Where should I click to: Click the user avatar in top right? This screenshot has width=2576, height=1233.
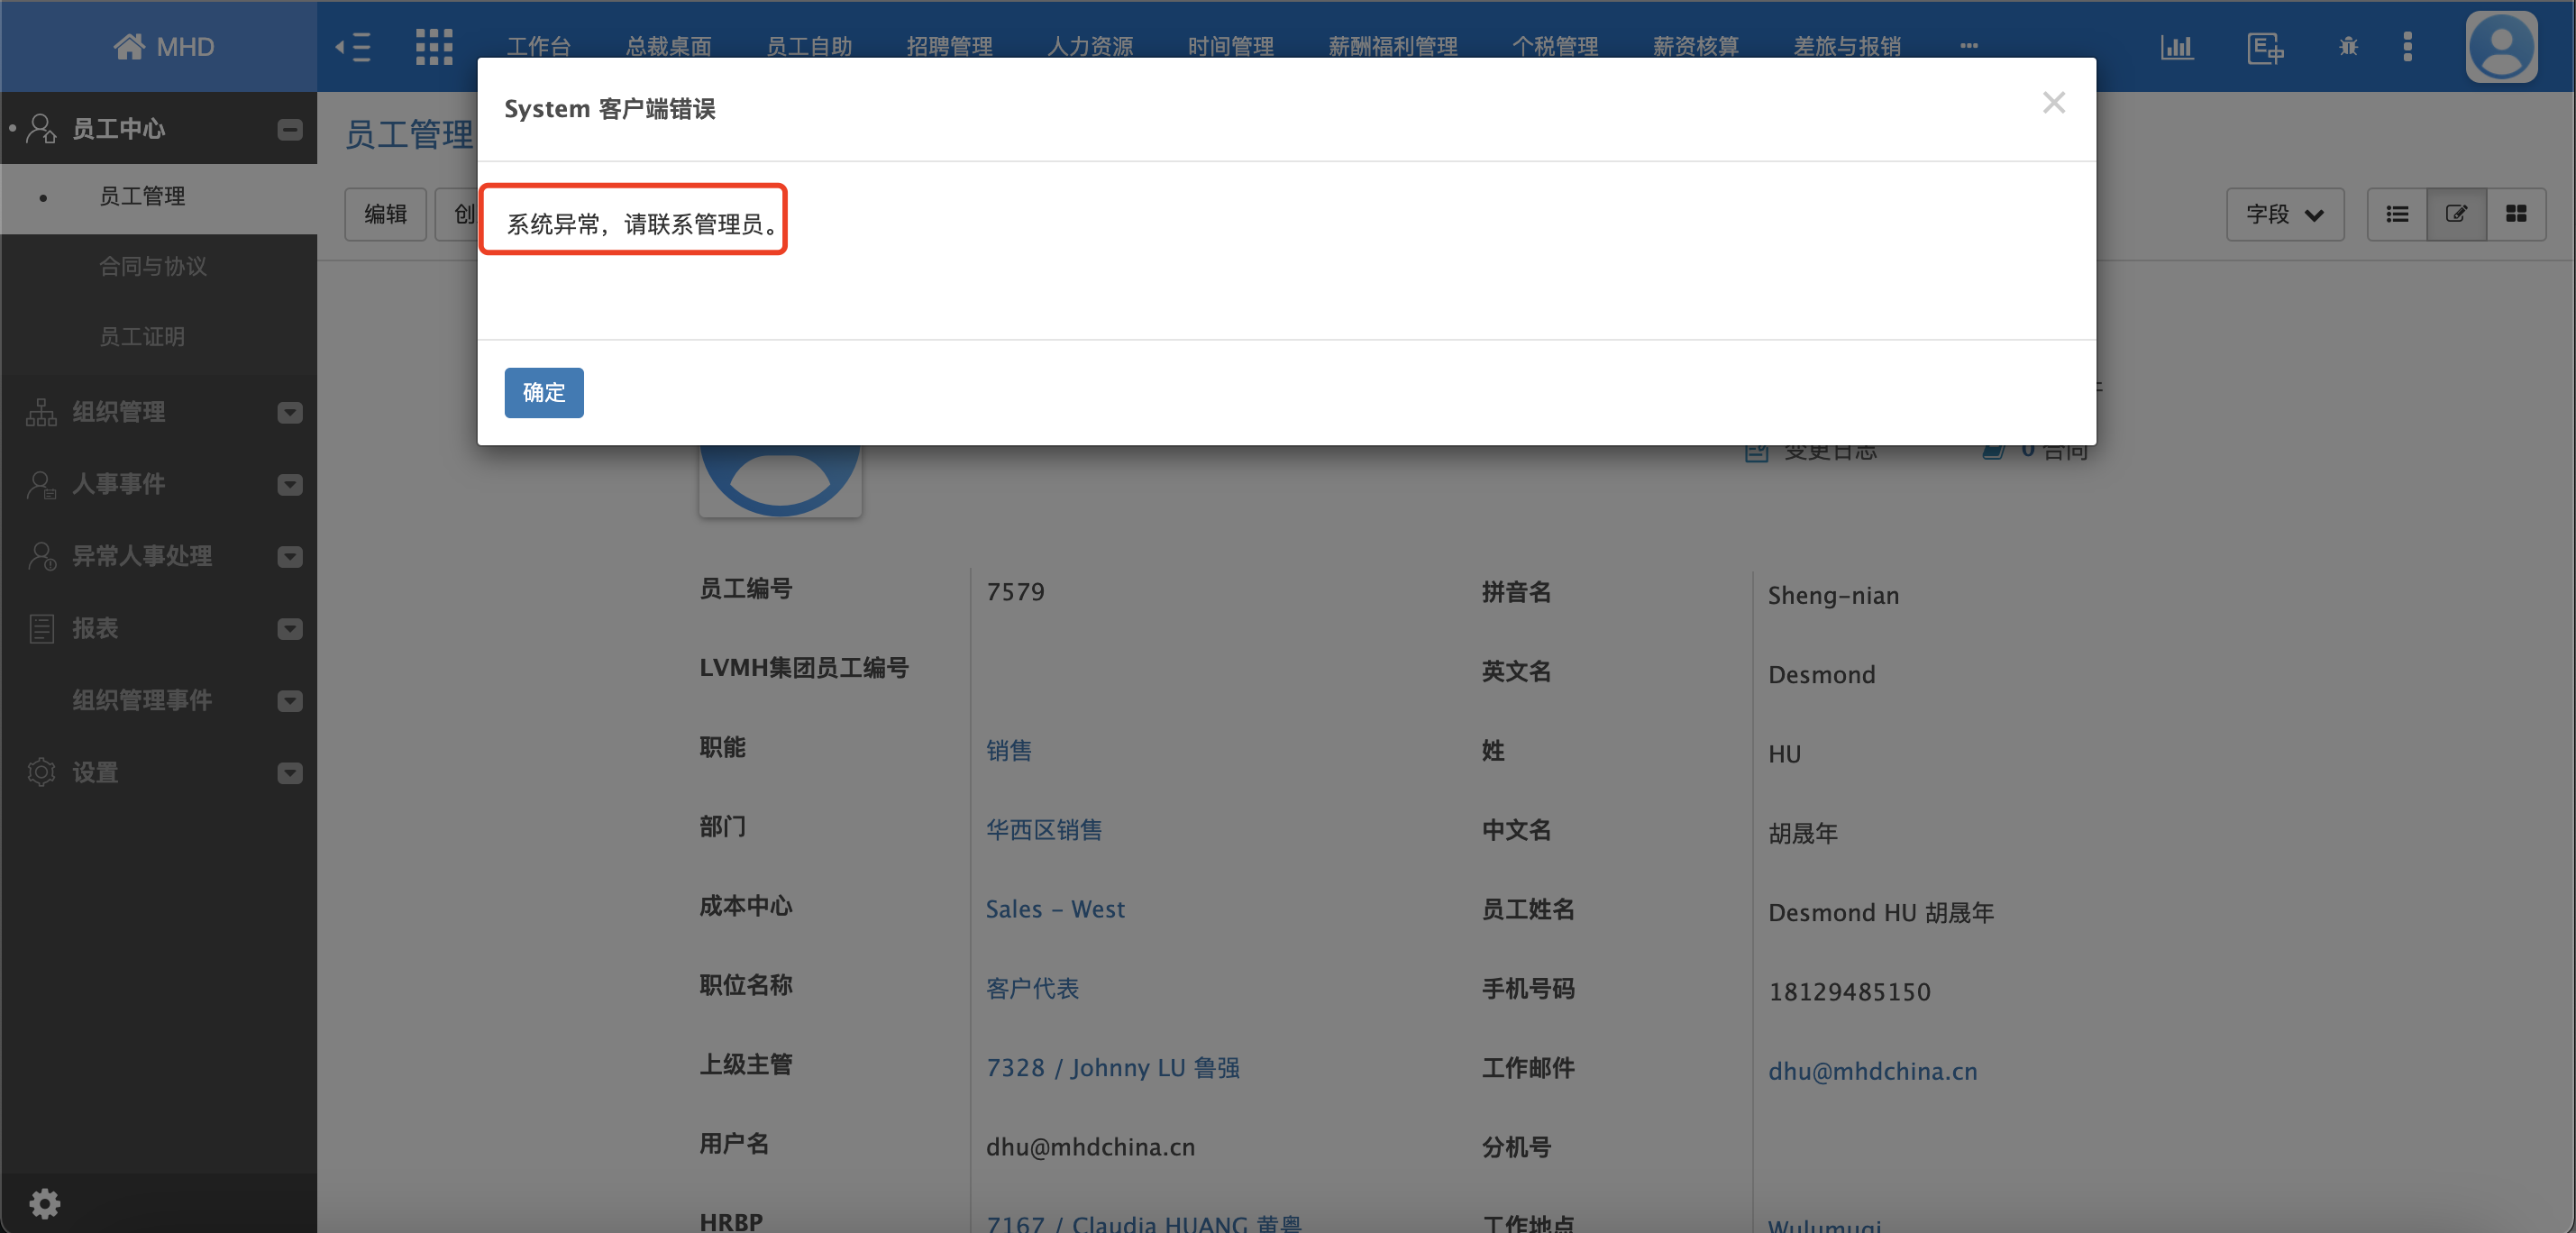[x=2501, y=46]
